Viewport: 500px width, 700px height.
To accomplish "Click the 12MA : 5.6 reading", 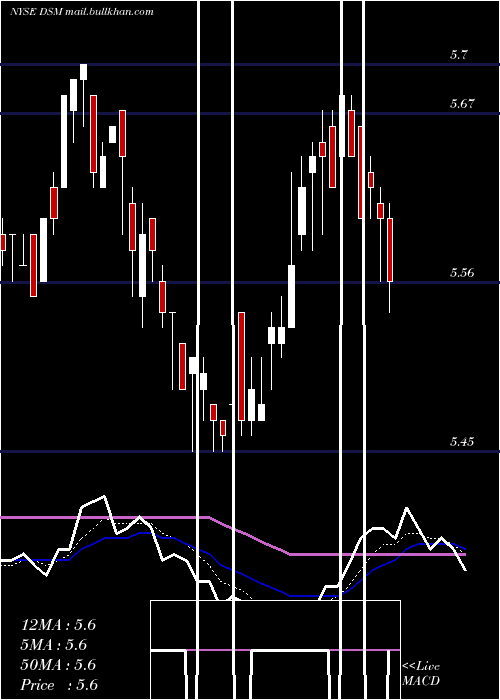I will pyautogui.click(x=58, y=625).
